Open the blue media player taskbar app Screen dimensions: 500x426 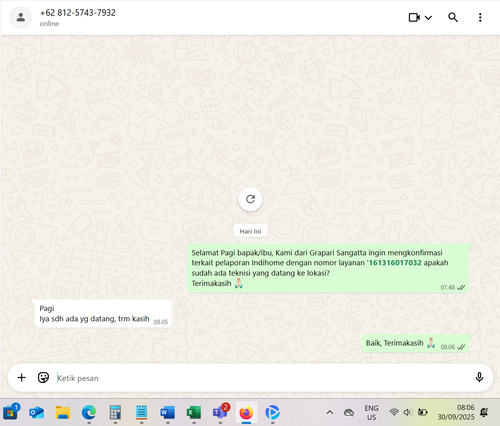coord(273,413)
